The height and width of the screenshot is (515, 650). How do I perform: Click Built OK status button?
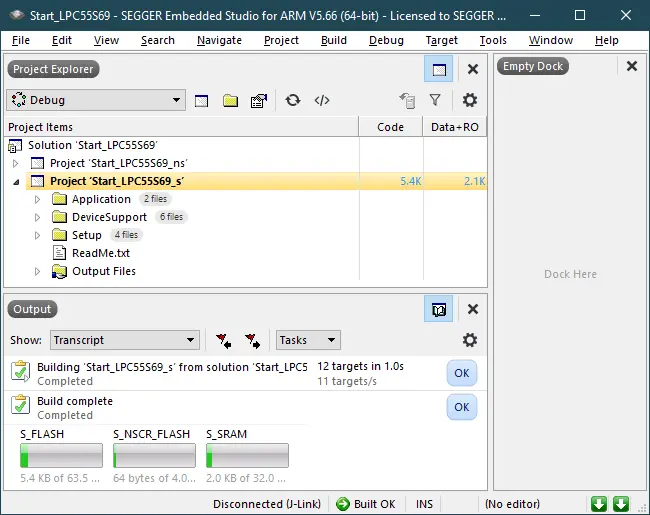tap(365, 504)
